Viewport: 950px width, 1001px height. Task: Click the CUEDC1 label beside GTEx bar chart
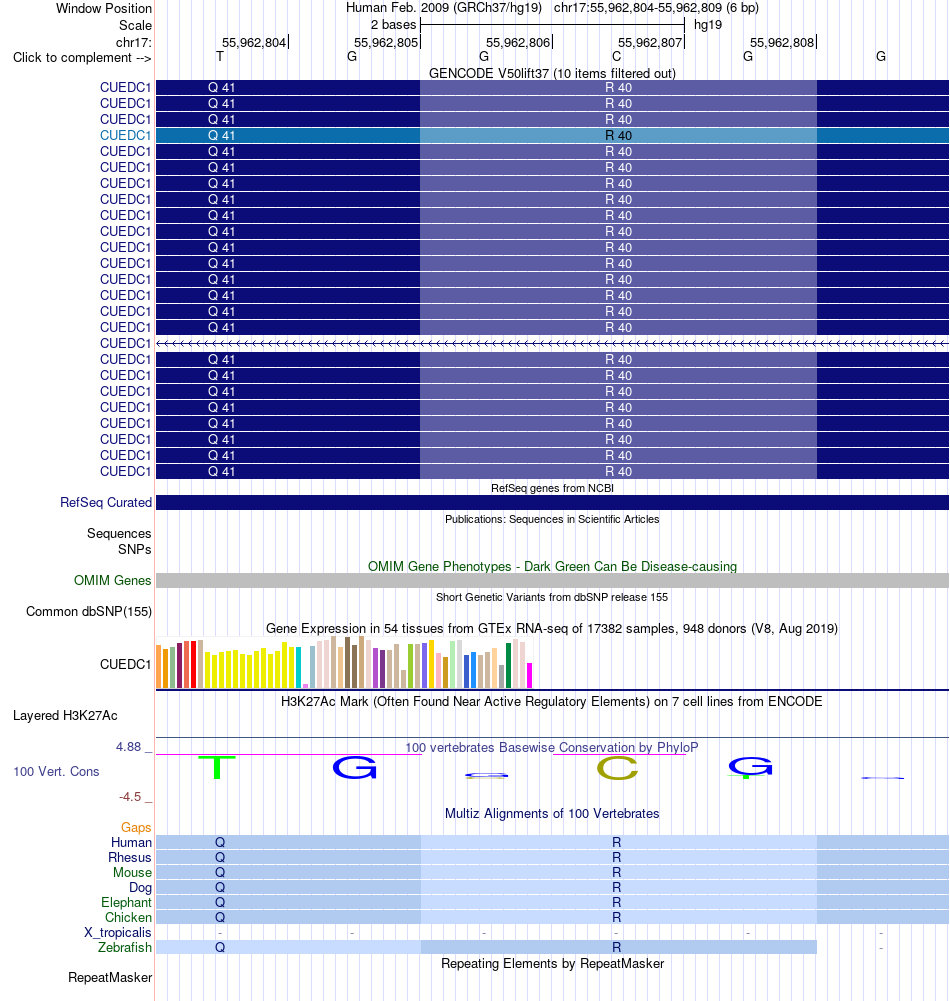pos(125,665)
